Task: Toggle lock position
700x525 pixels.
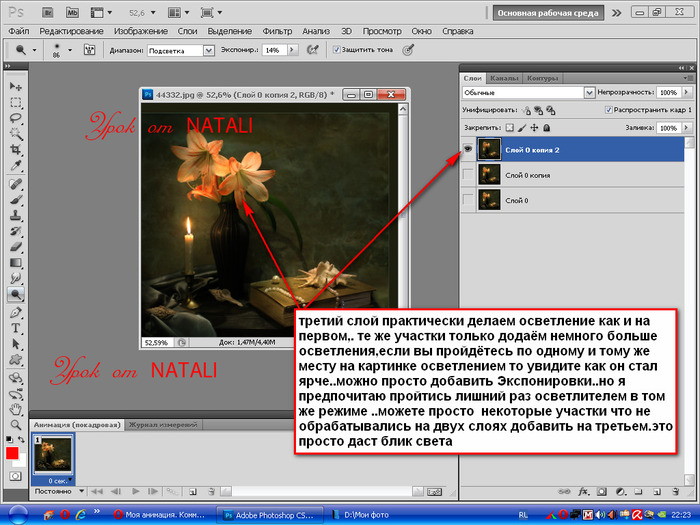Action: tap(534, 128)
